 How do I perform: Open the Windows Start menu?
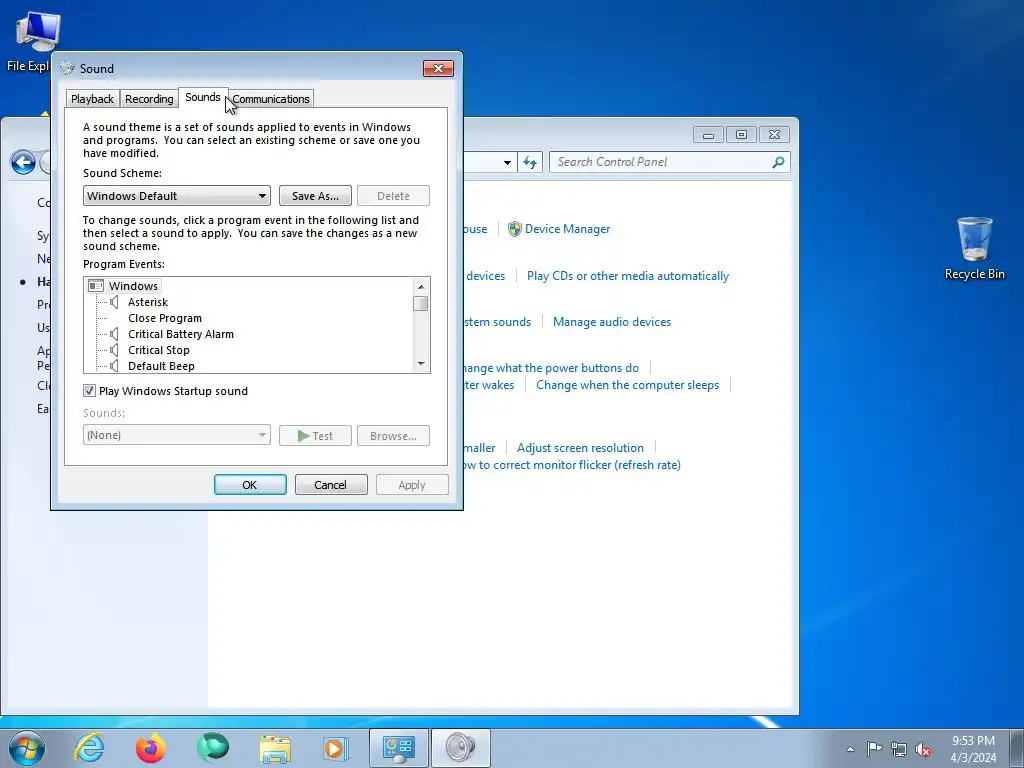click(27, 748)
